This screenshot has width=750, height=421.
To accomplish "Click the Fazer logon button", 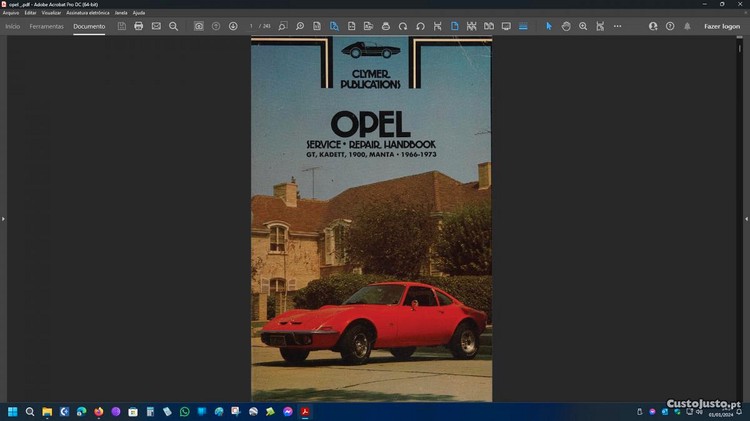I will tap(722, 26).
